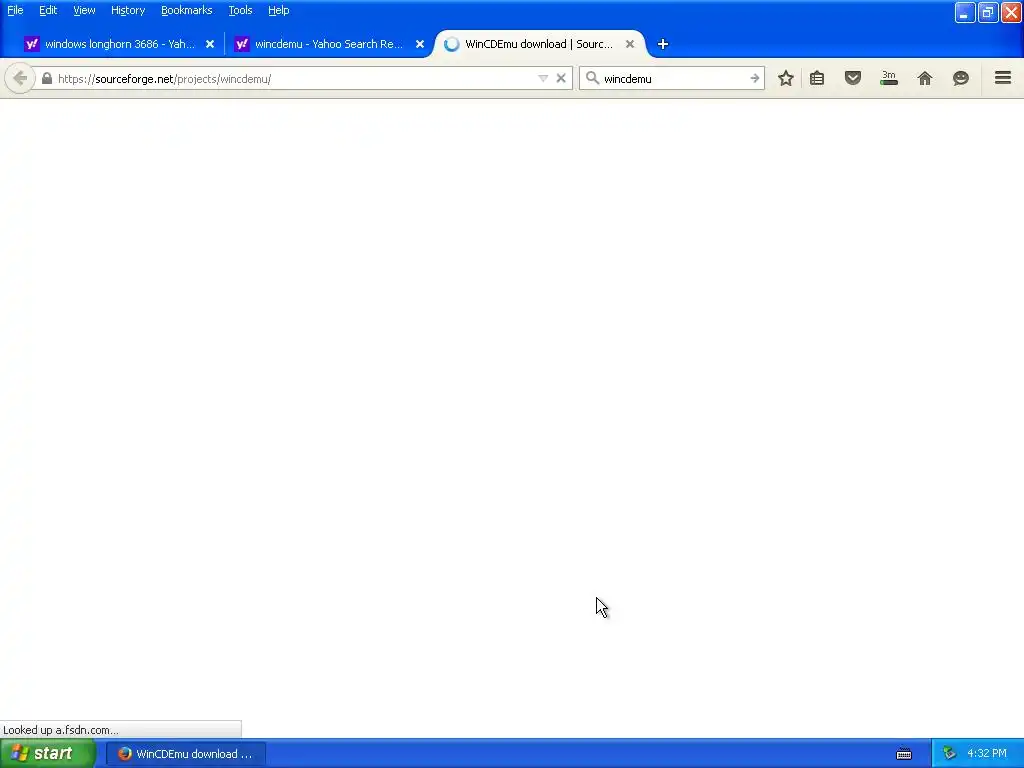This screenshot has height=768, width=1024.
Task: Minimize the Firefox window
Action: [x=965, y=12]
